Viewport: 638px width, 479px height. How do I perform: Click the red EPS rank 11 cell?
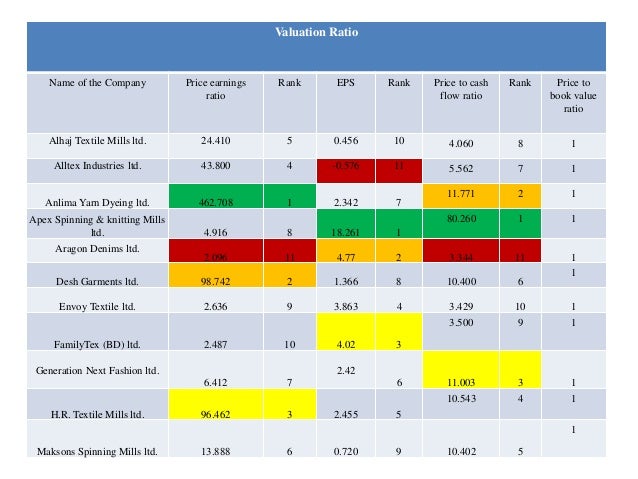click(x=399, y=171)
